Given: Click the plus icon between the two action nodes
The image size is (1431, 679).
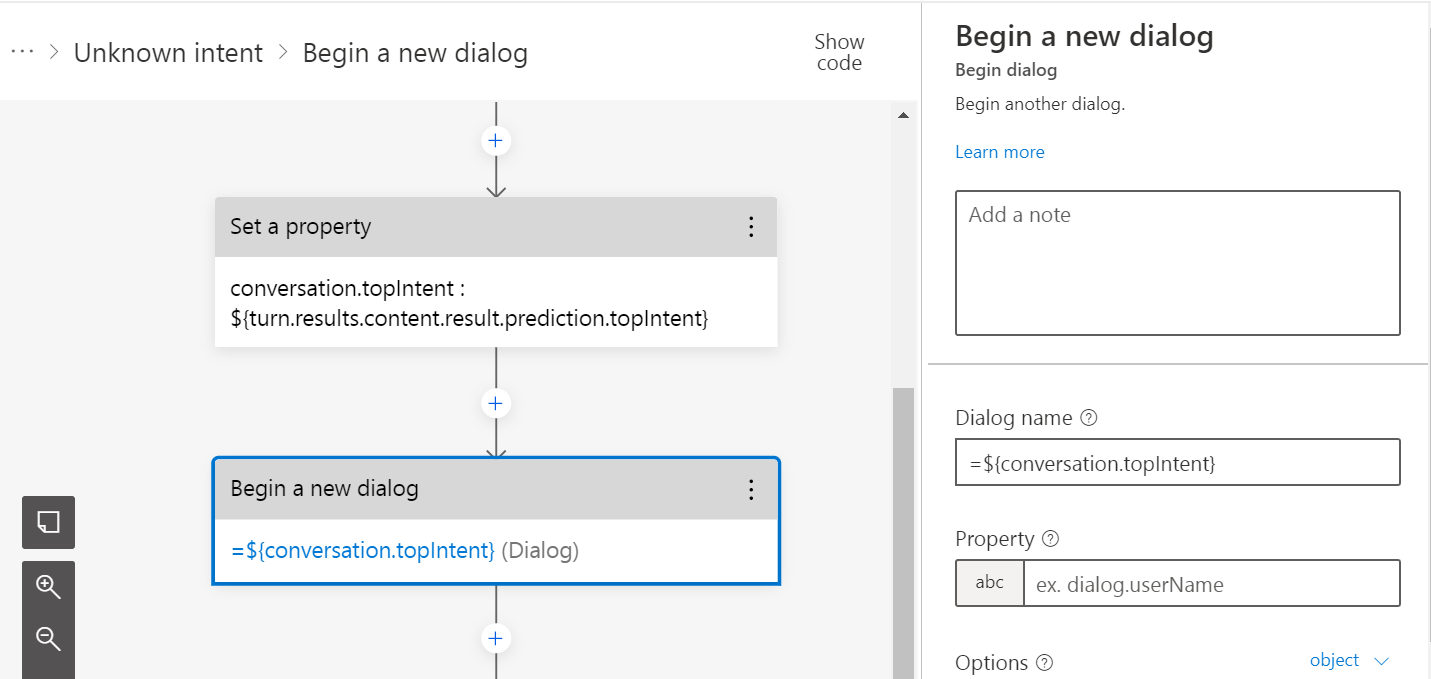Looking at the screenshot, I should click(x=495, y=402).
